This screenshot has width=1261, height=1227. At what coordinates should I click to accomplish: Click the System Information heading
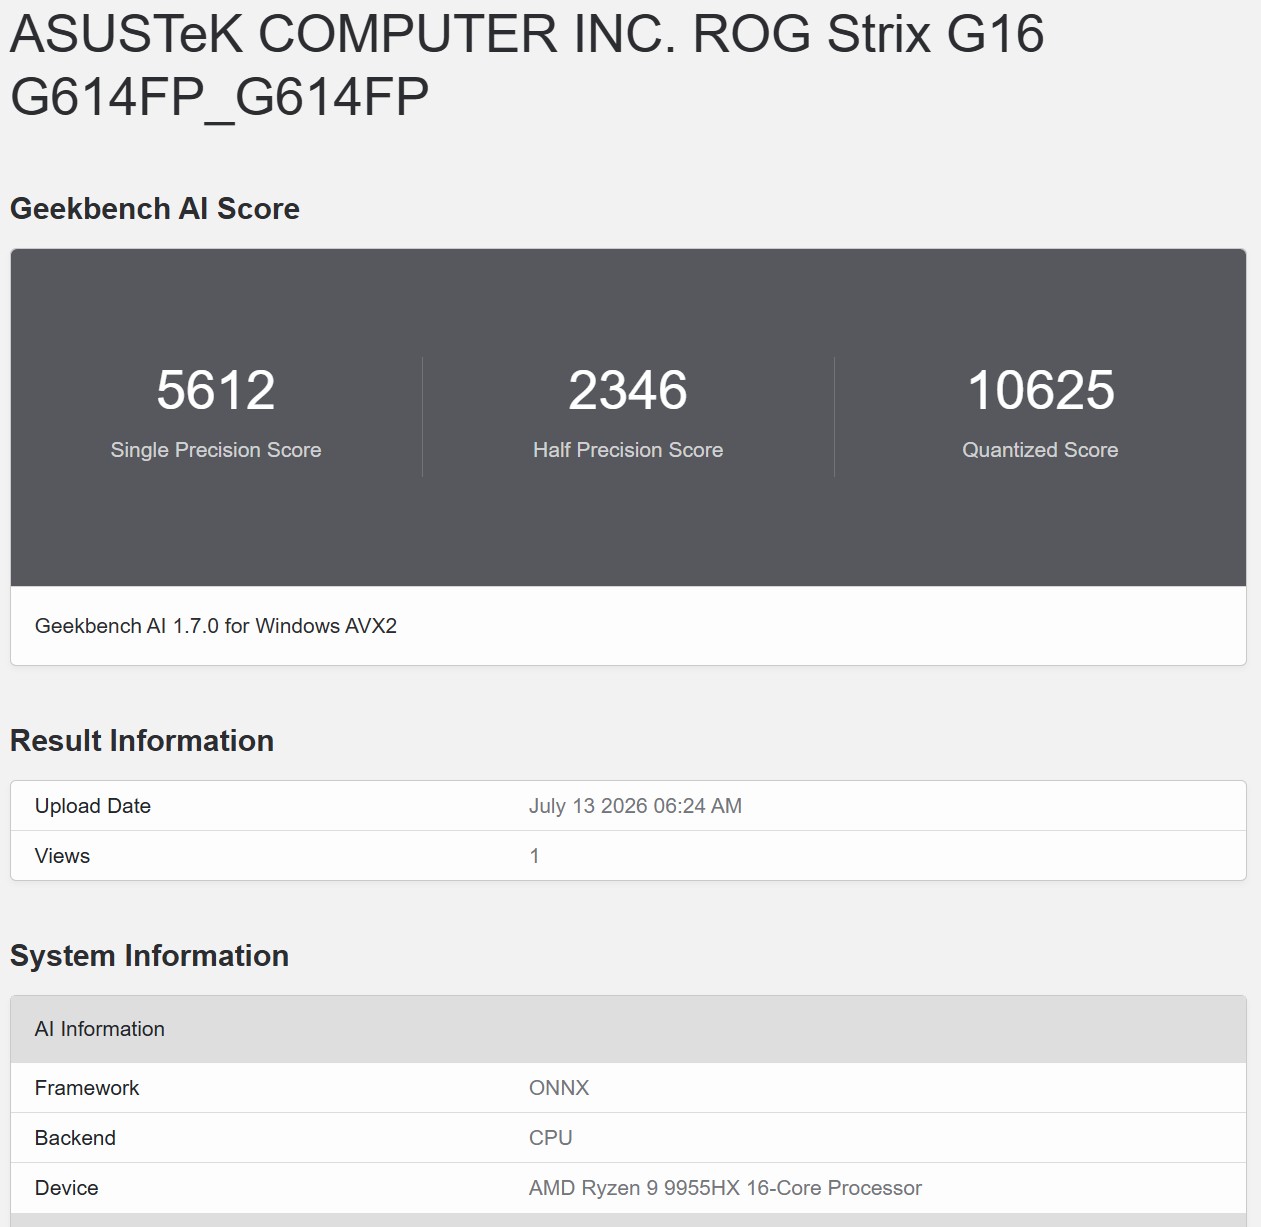tap(149, 956)
